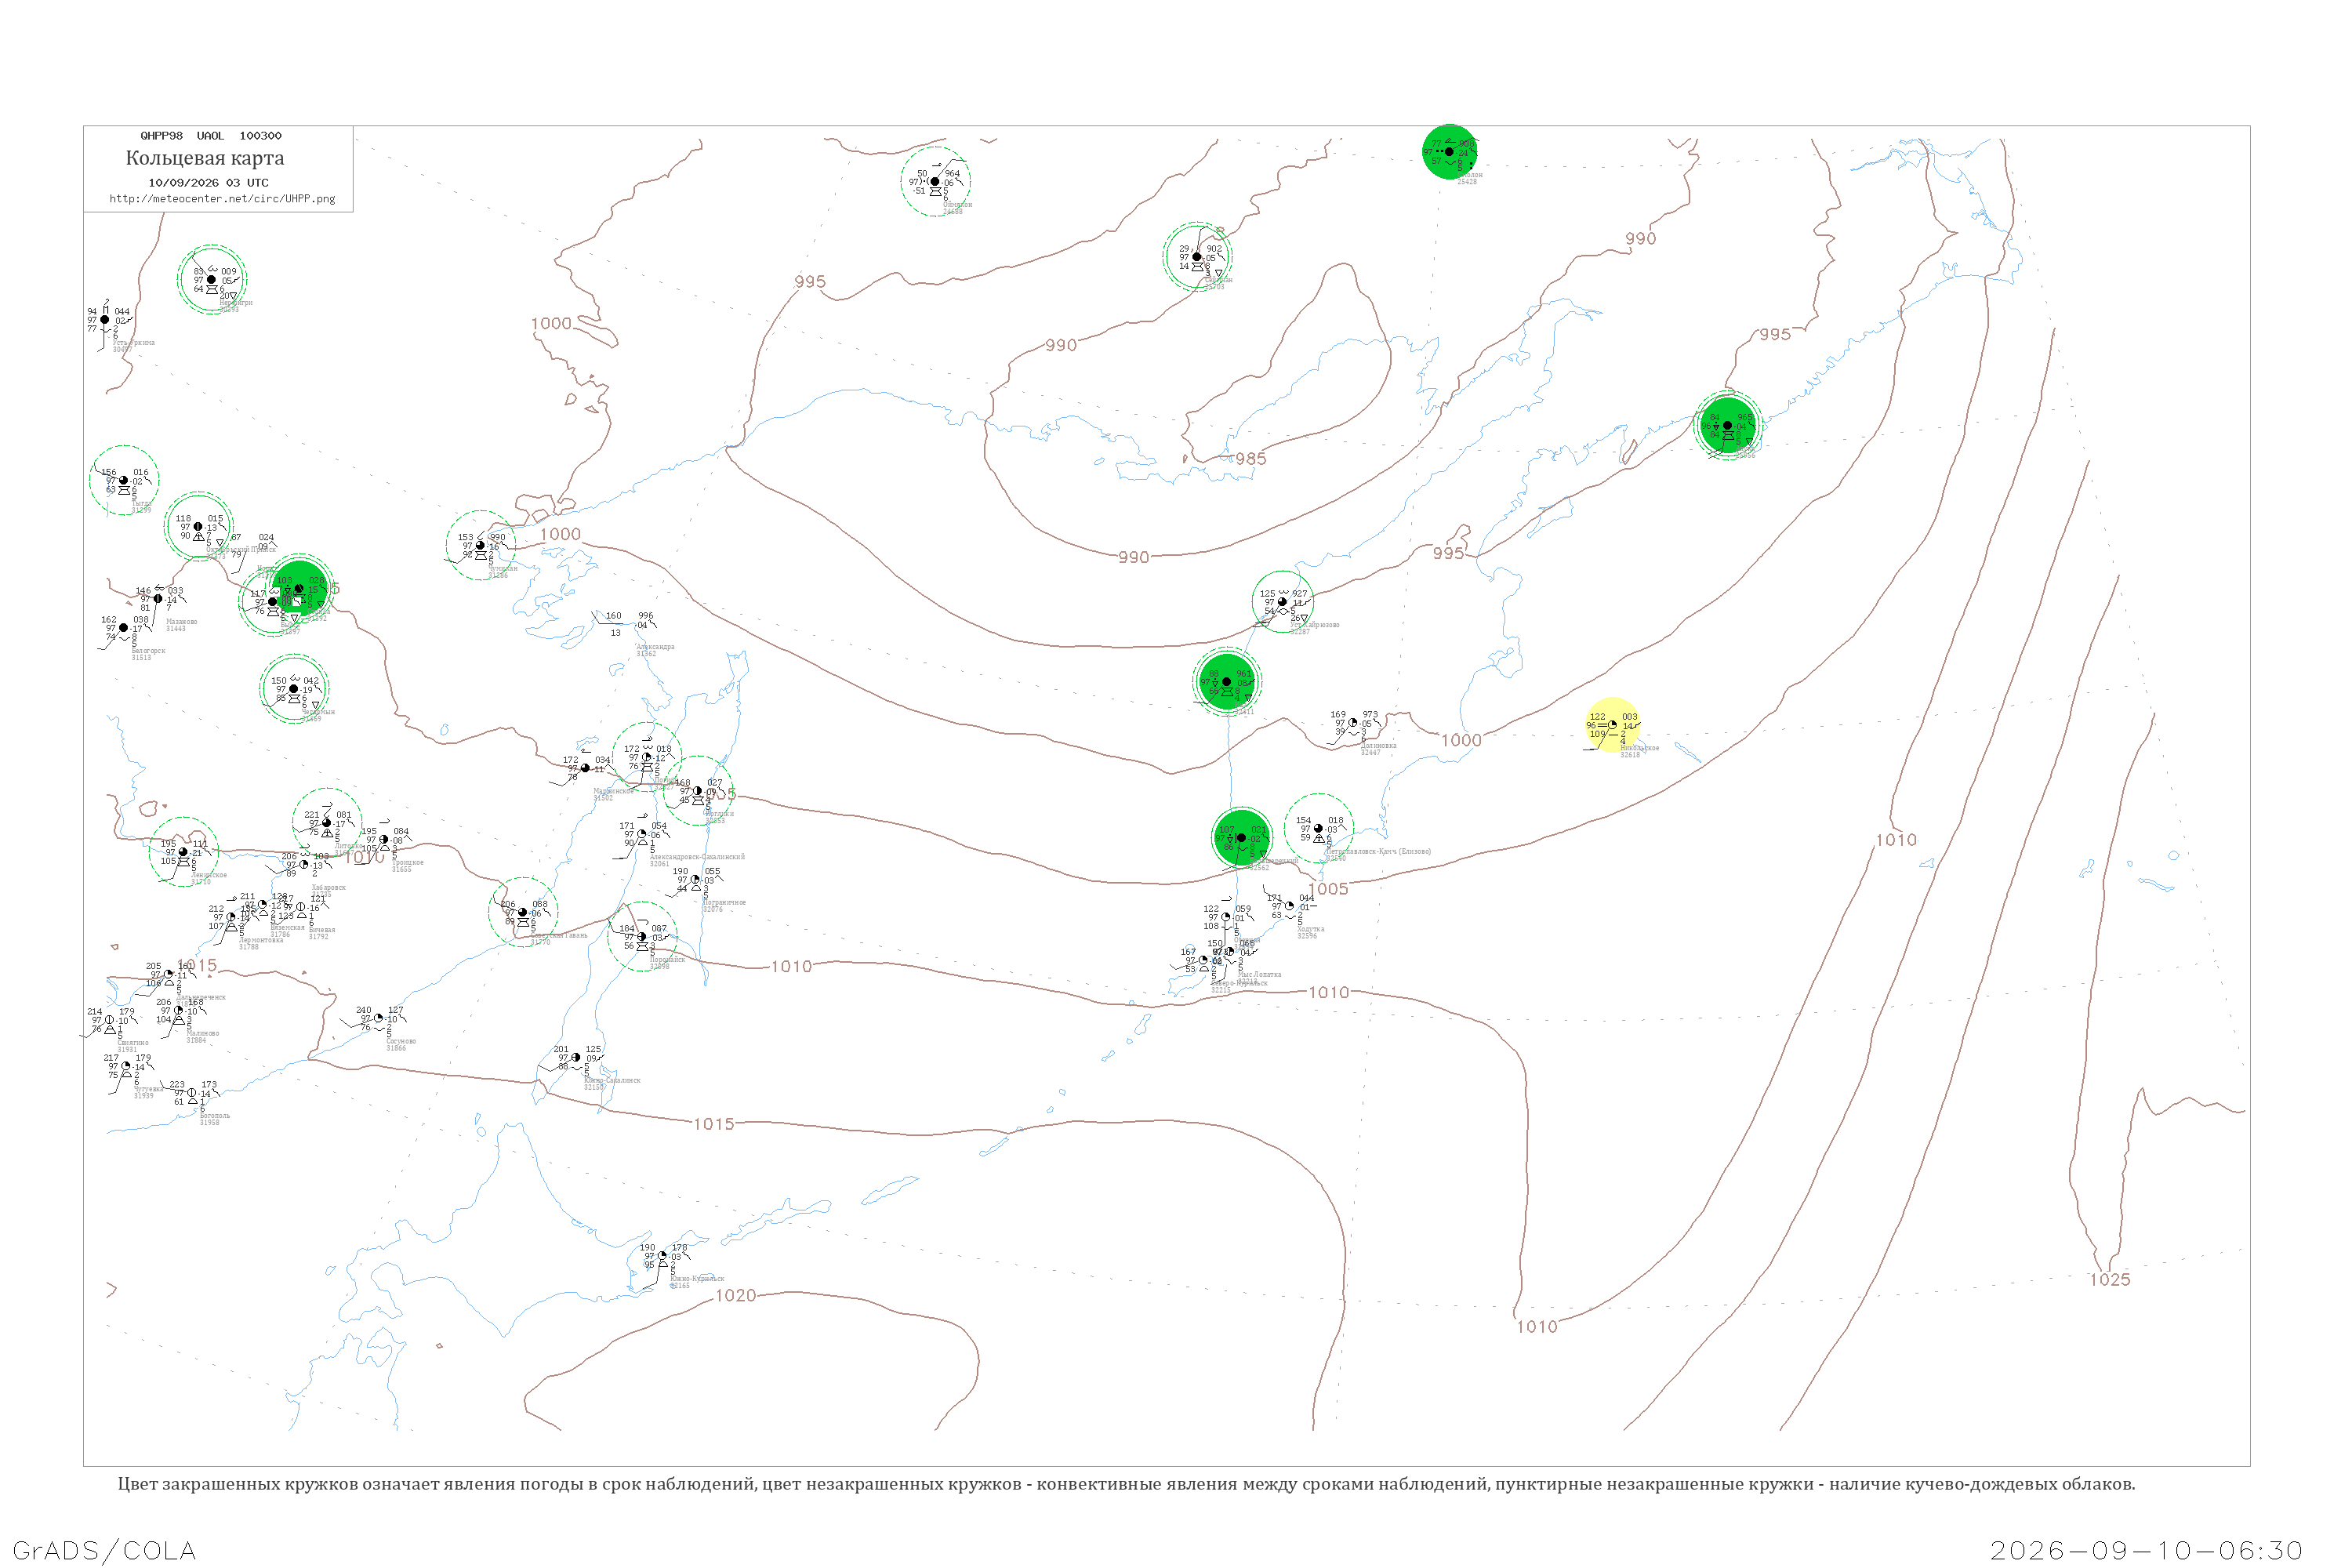Select the Khodutka 32596 station marker
2352x1568 pixels.
1289,906
